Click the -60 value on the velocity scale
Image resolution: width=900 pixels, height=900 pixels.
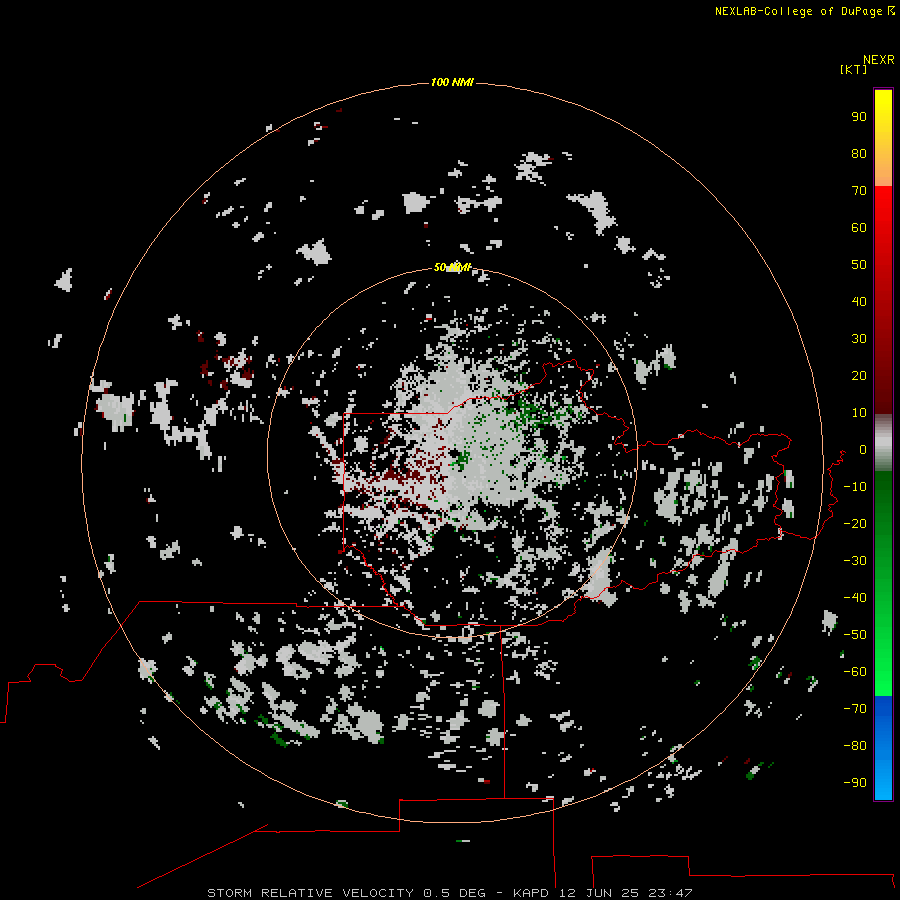(855, 672)
